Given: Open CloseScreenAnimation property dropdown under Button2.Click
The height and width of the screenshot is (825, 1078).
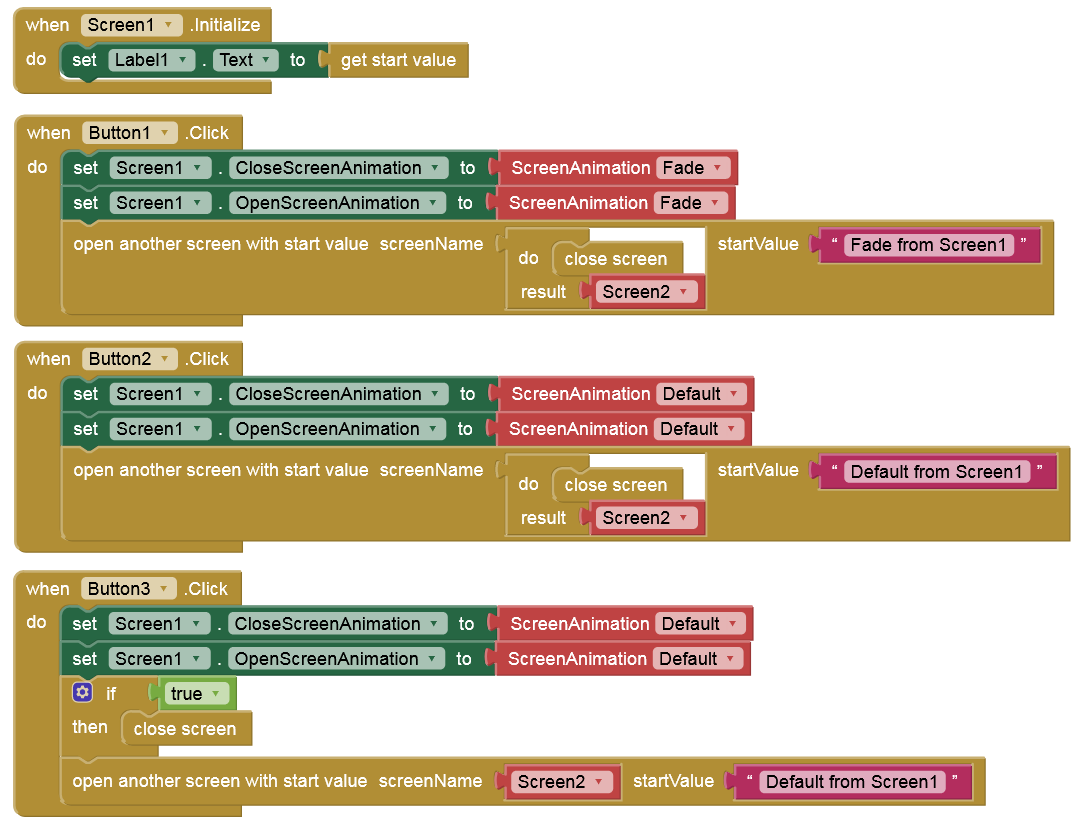Looking at the screenshot, I should (x=338, y=394).
